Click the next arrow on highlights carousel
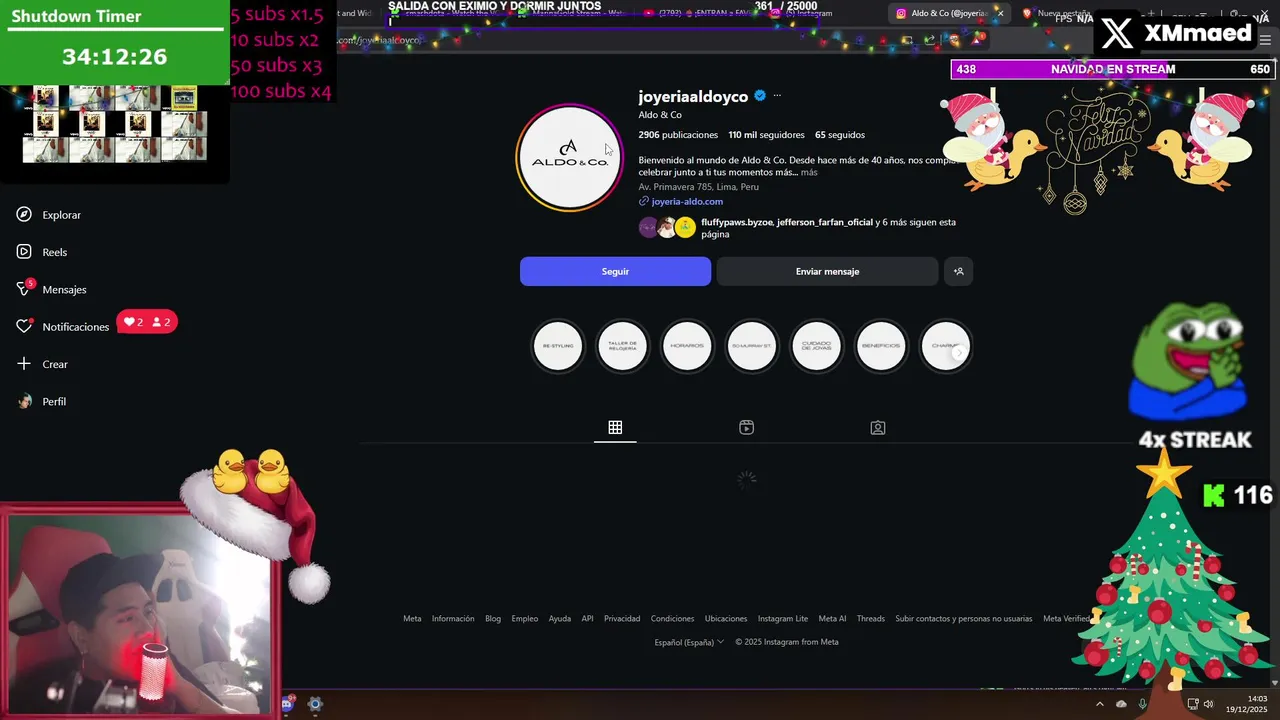Viewport: 1280px width, 720px height. pos(958,352)
